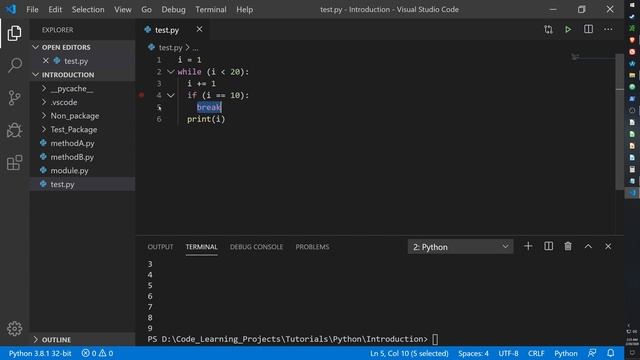Open the File menu
640x360 pixels.
[x=32, y=9]
